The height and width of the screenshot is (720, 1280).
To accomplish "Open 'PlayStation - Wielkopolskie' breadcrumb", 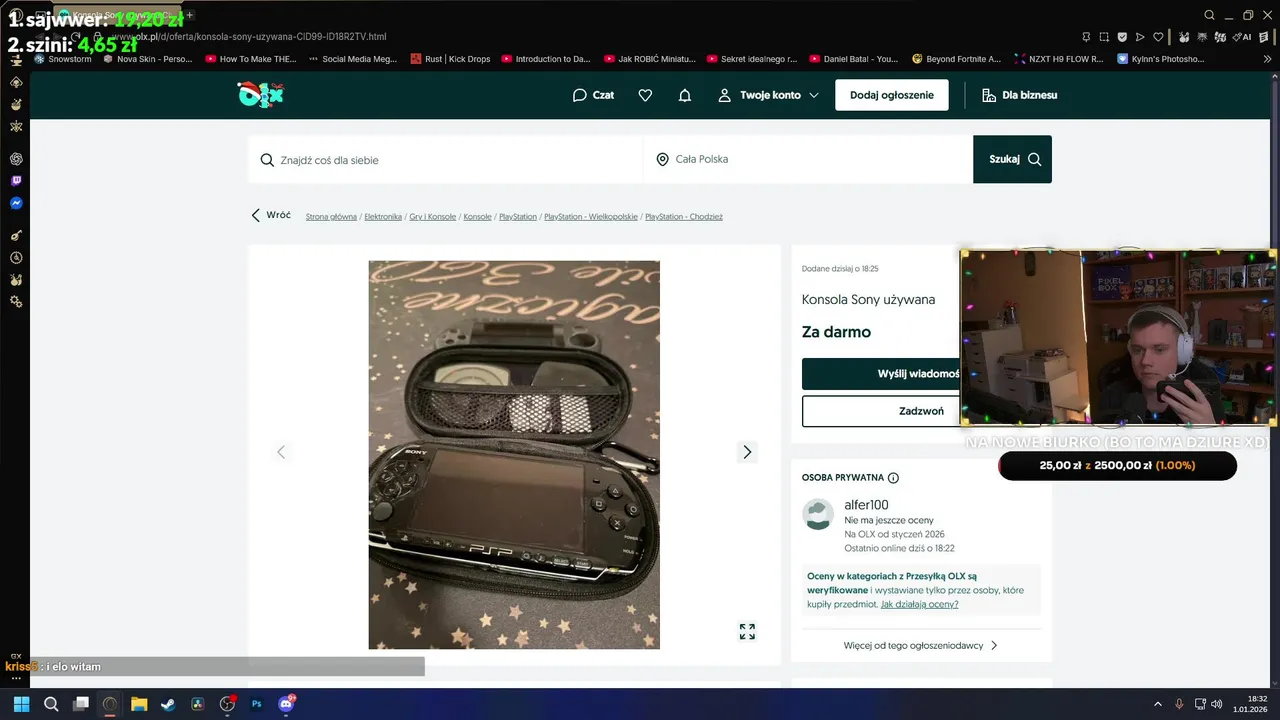I will click(591, 217).
